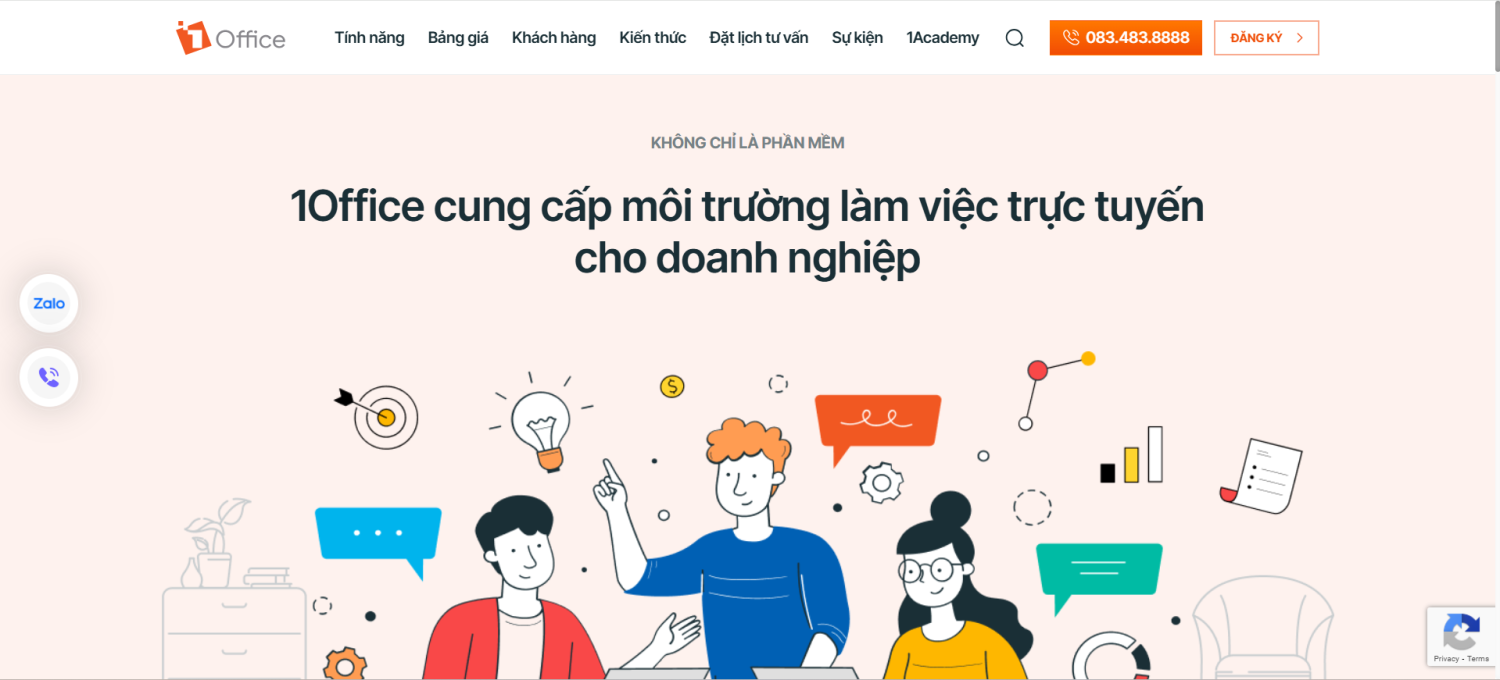Click the 083.483.8888 hotline button
Screen dimensions: 1500x680
1126,38
